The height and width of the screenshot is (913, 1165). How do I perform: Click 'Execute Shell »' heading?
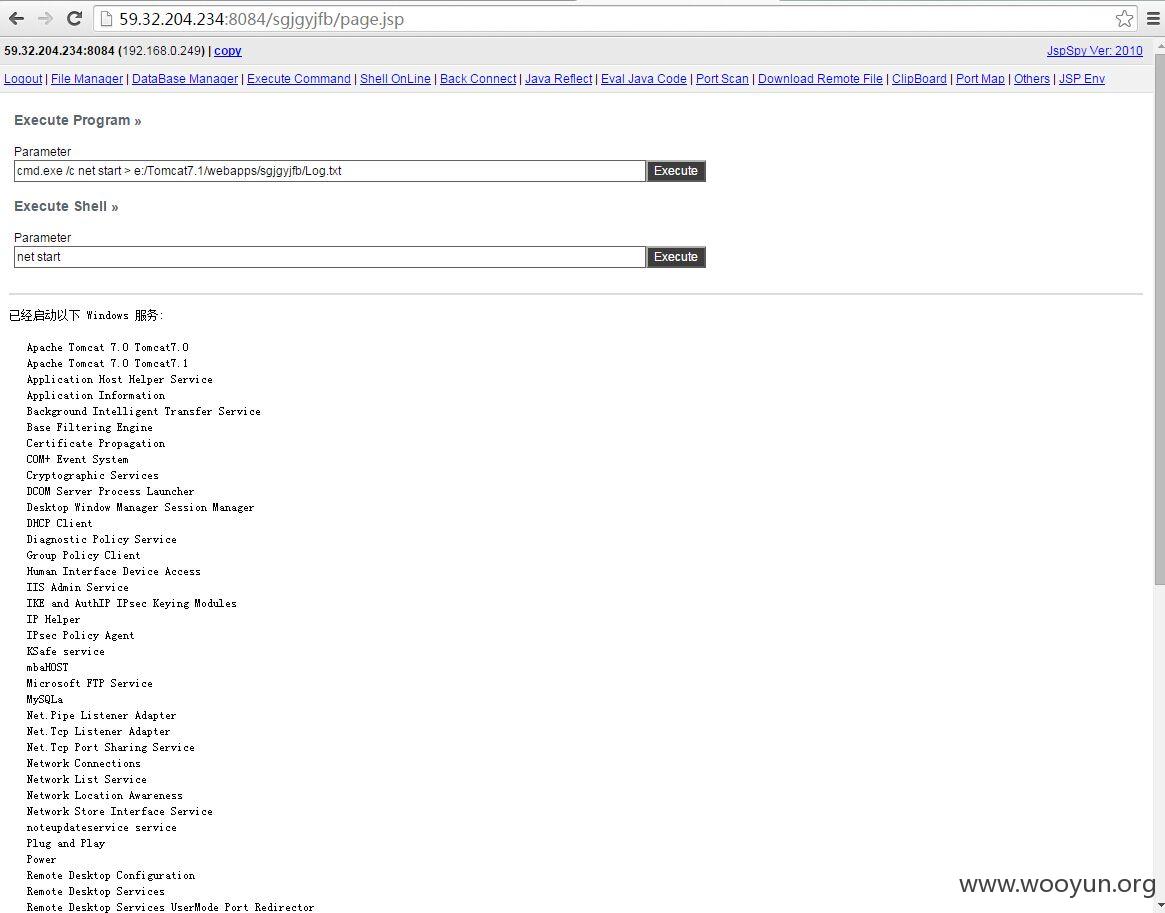tap(66, 207)
